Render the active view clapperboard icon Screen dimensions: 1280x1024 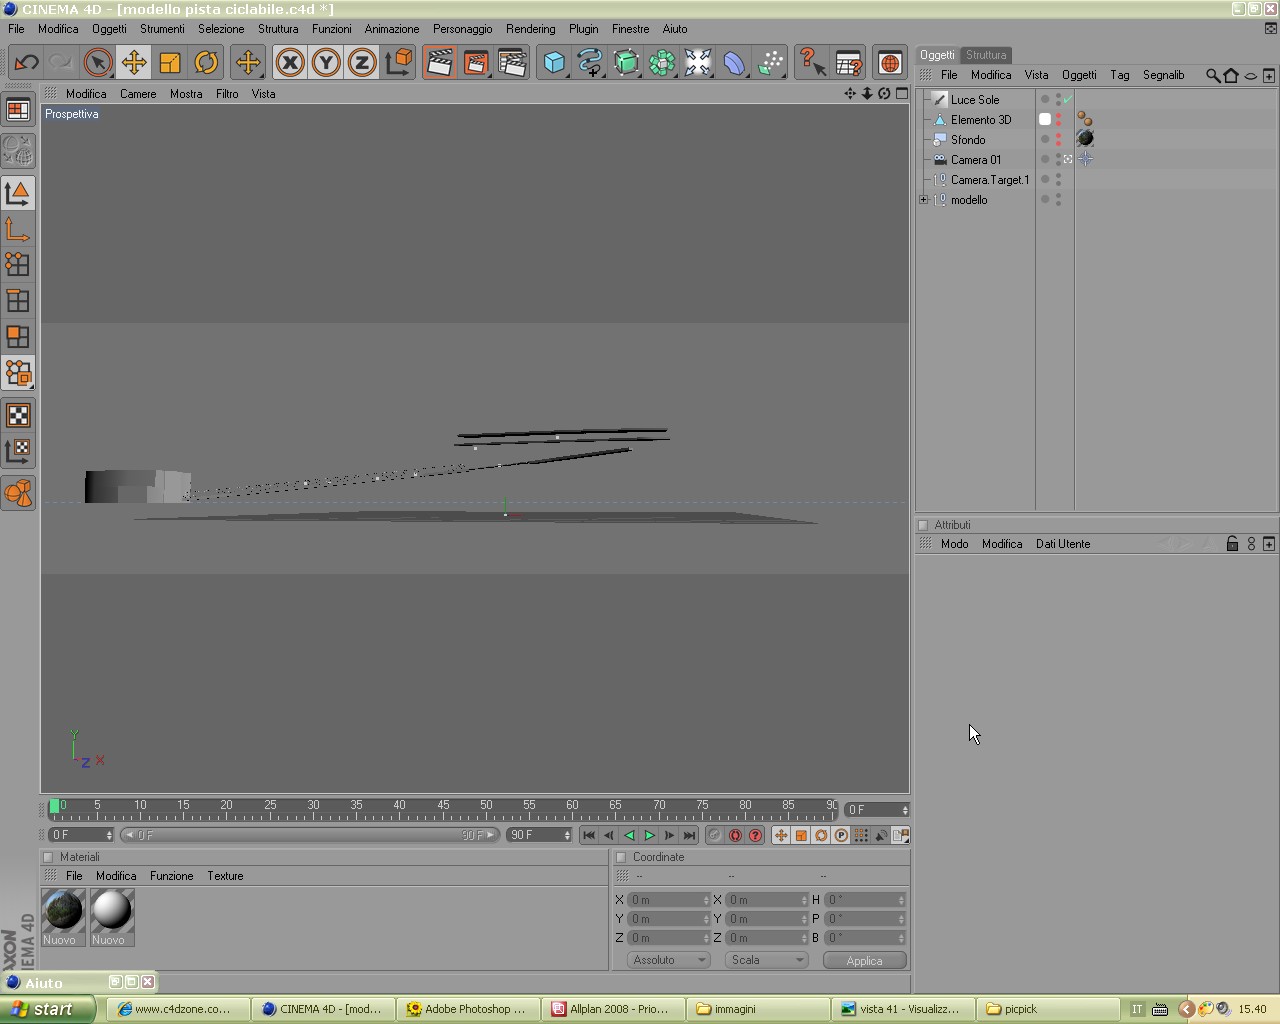coord(439,63)
